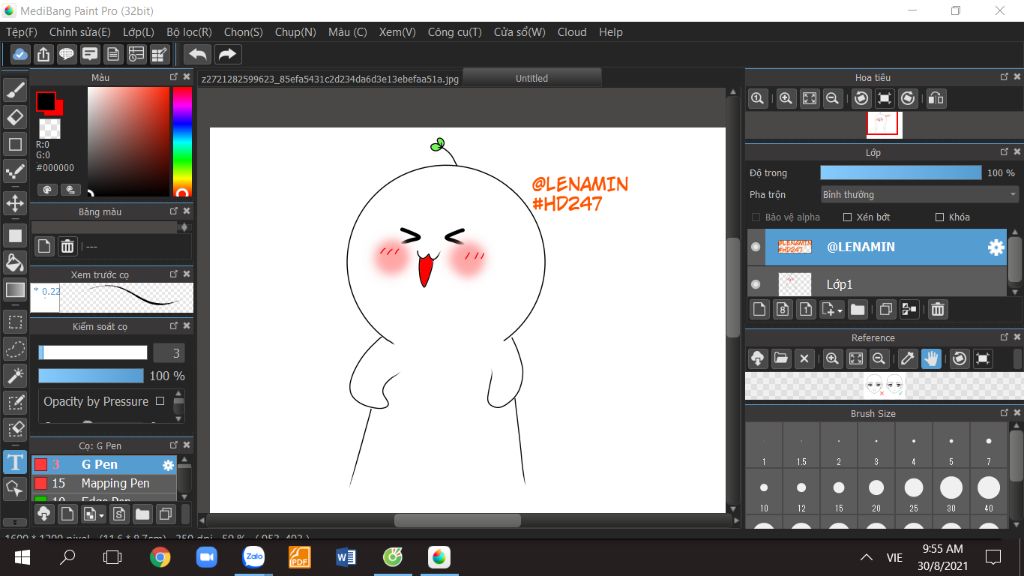Hide the @LENAMIN layer visibility
Image resolution: width=1024 pixels, height=576 pixels.
756,247
